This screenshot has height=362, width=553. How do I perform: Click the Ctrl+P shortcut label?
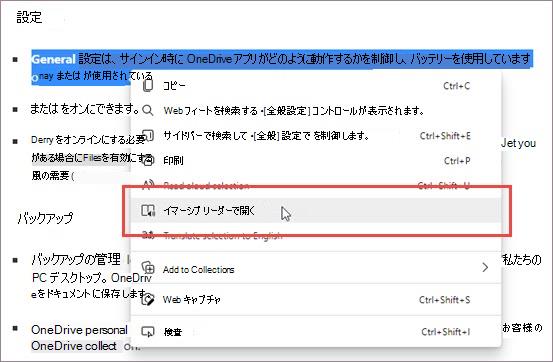point(457,161)
